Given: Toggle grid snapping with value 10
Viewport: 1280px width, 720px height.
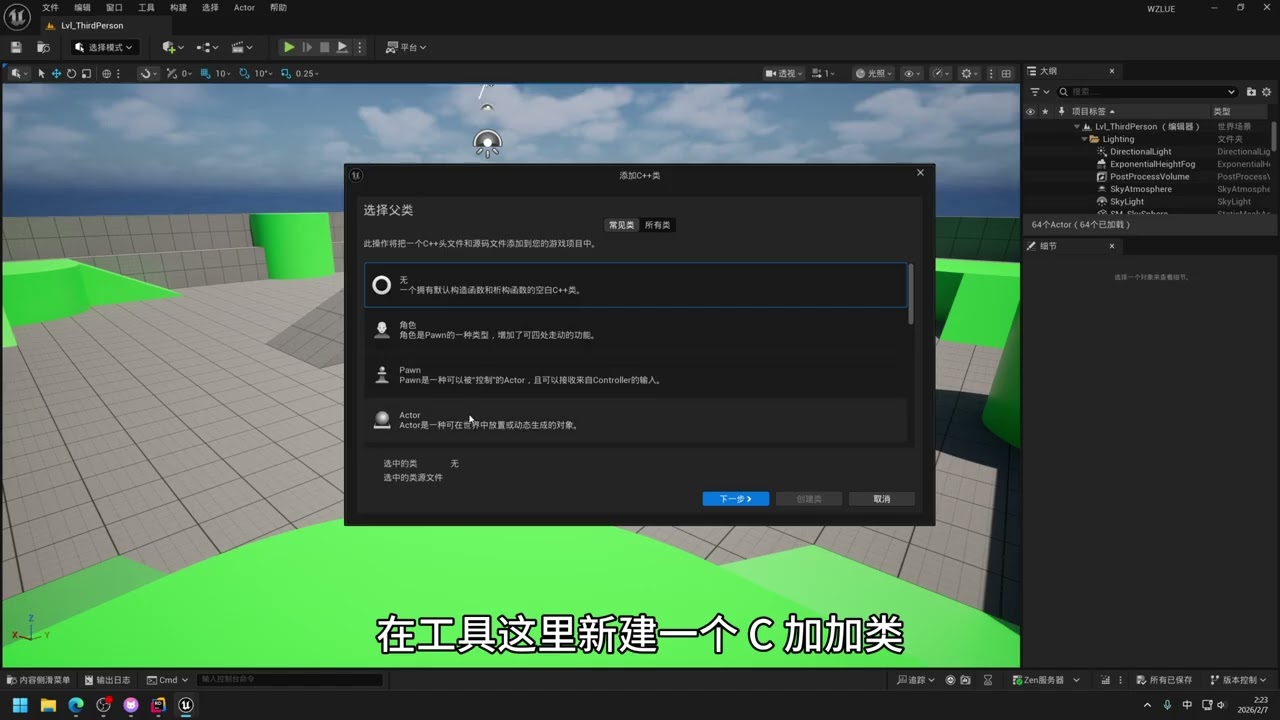Looking at the screenshot, I should pyautogui.click(x=206, y=73).
